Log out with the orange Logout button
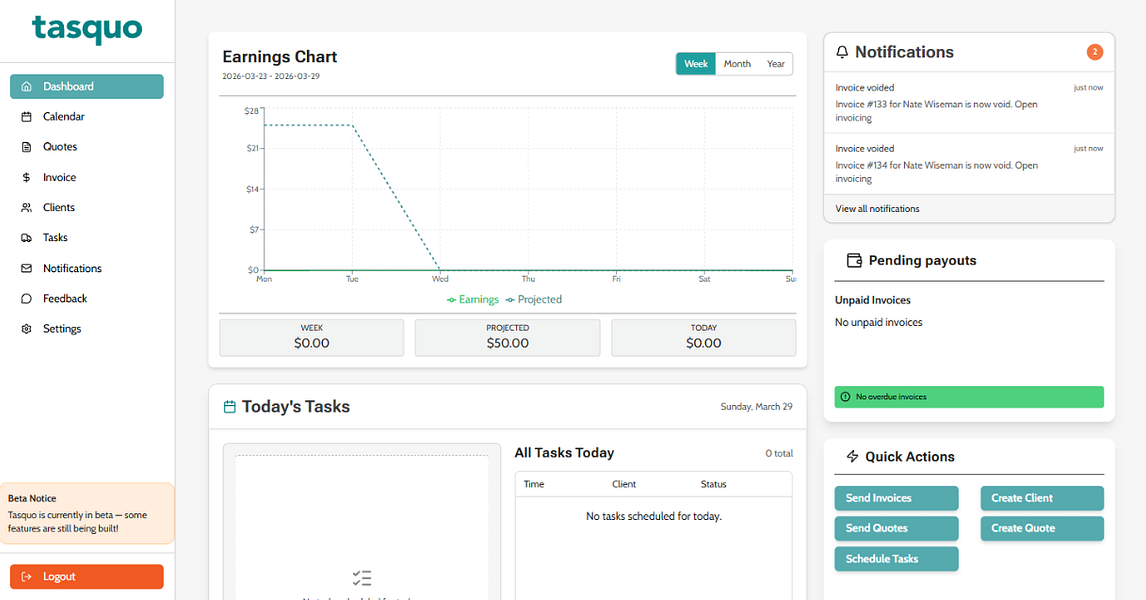Image resolution: width=1146 pixels, height=600 pixels. (x=87, y=577)
